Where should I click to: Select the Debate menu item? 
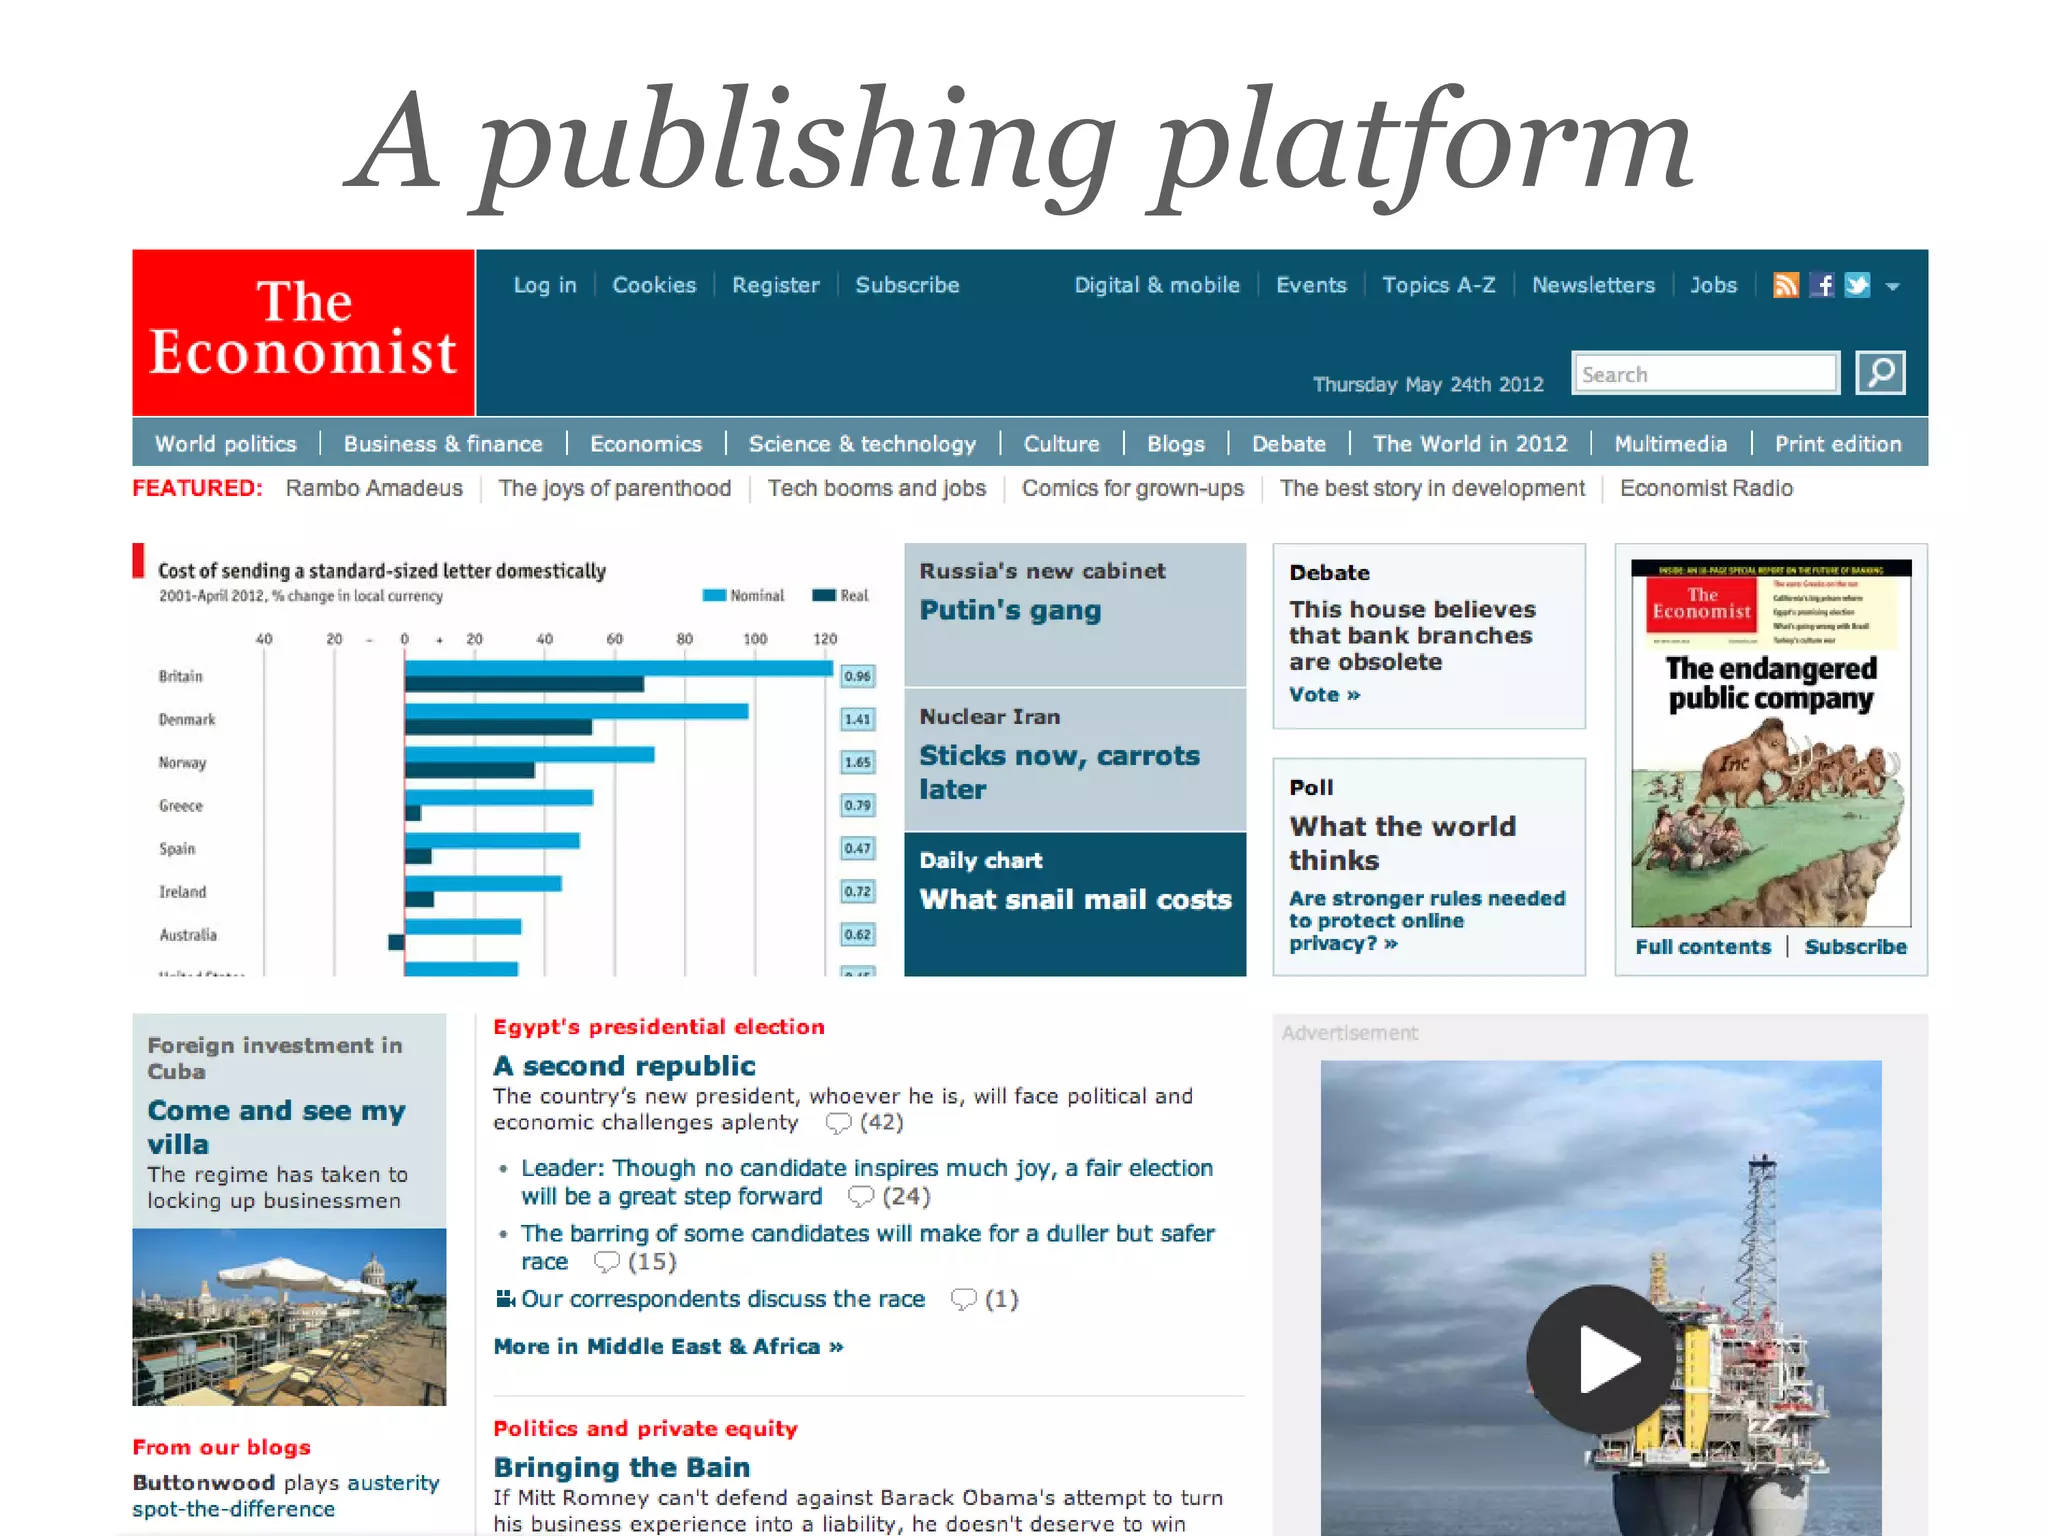pos(1289,443)
